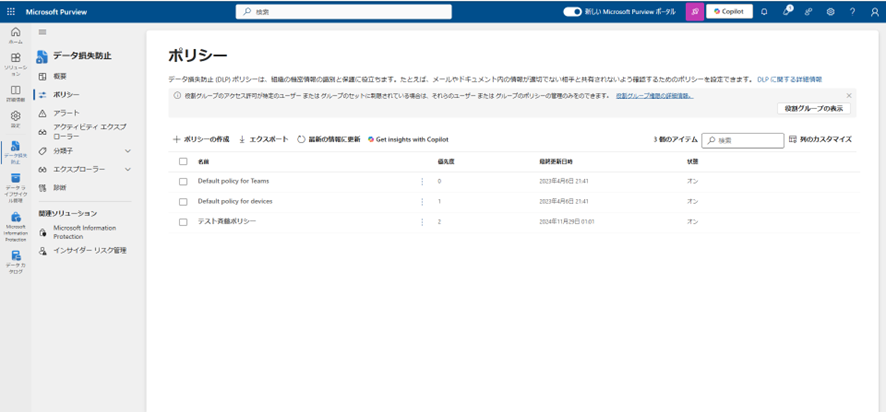Click the help question mark icon
The width and height of the screenshot is (886, 412).
[852, 12]
